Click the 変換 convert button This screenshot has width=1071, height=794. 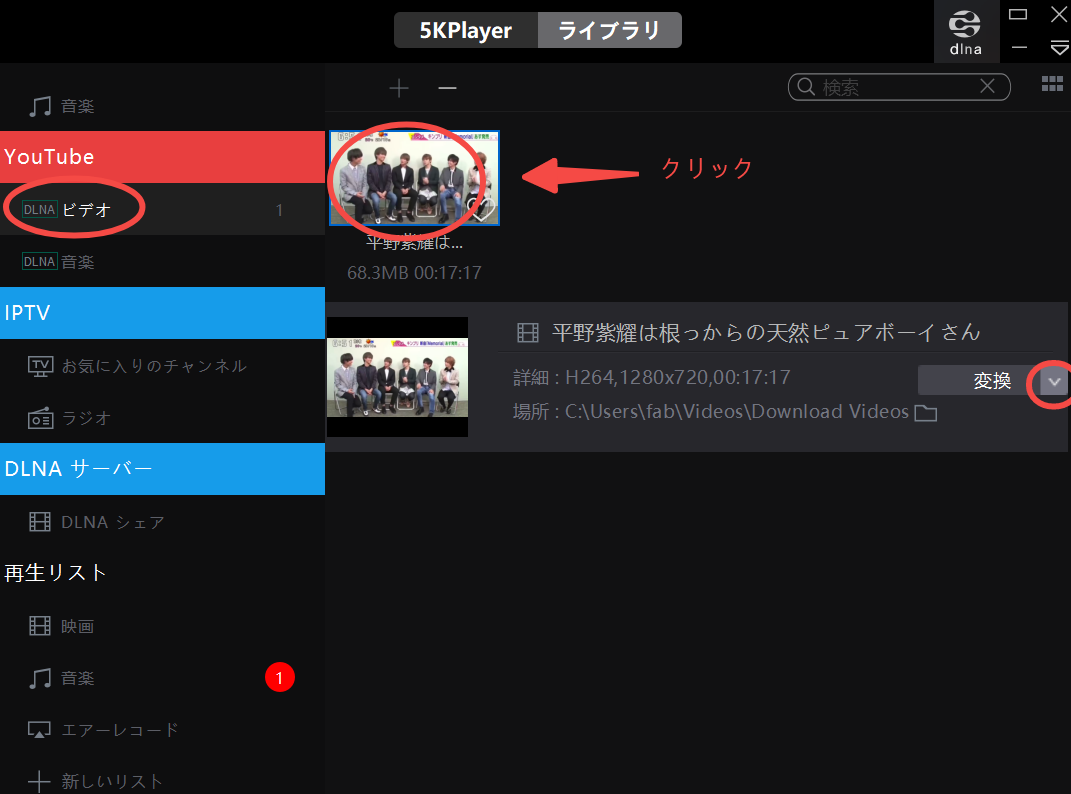tap(978, 381)
